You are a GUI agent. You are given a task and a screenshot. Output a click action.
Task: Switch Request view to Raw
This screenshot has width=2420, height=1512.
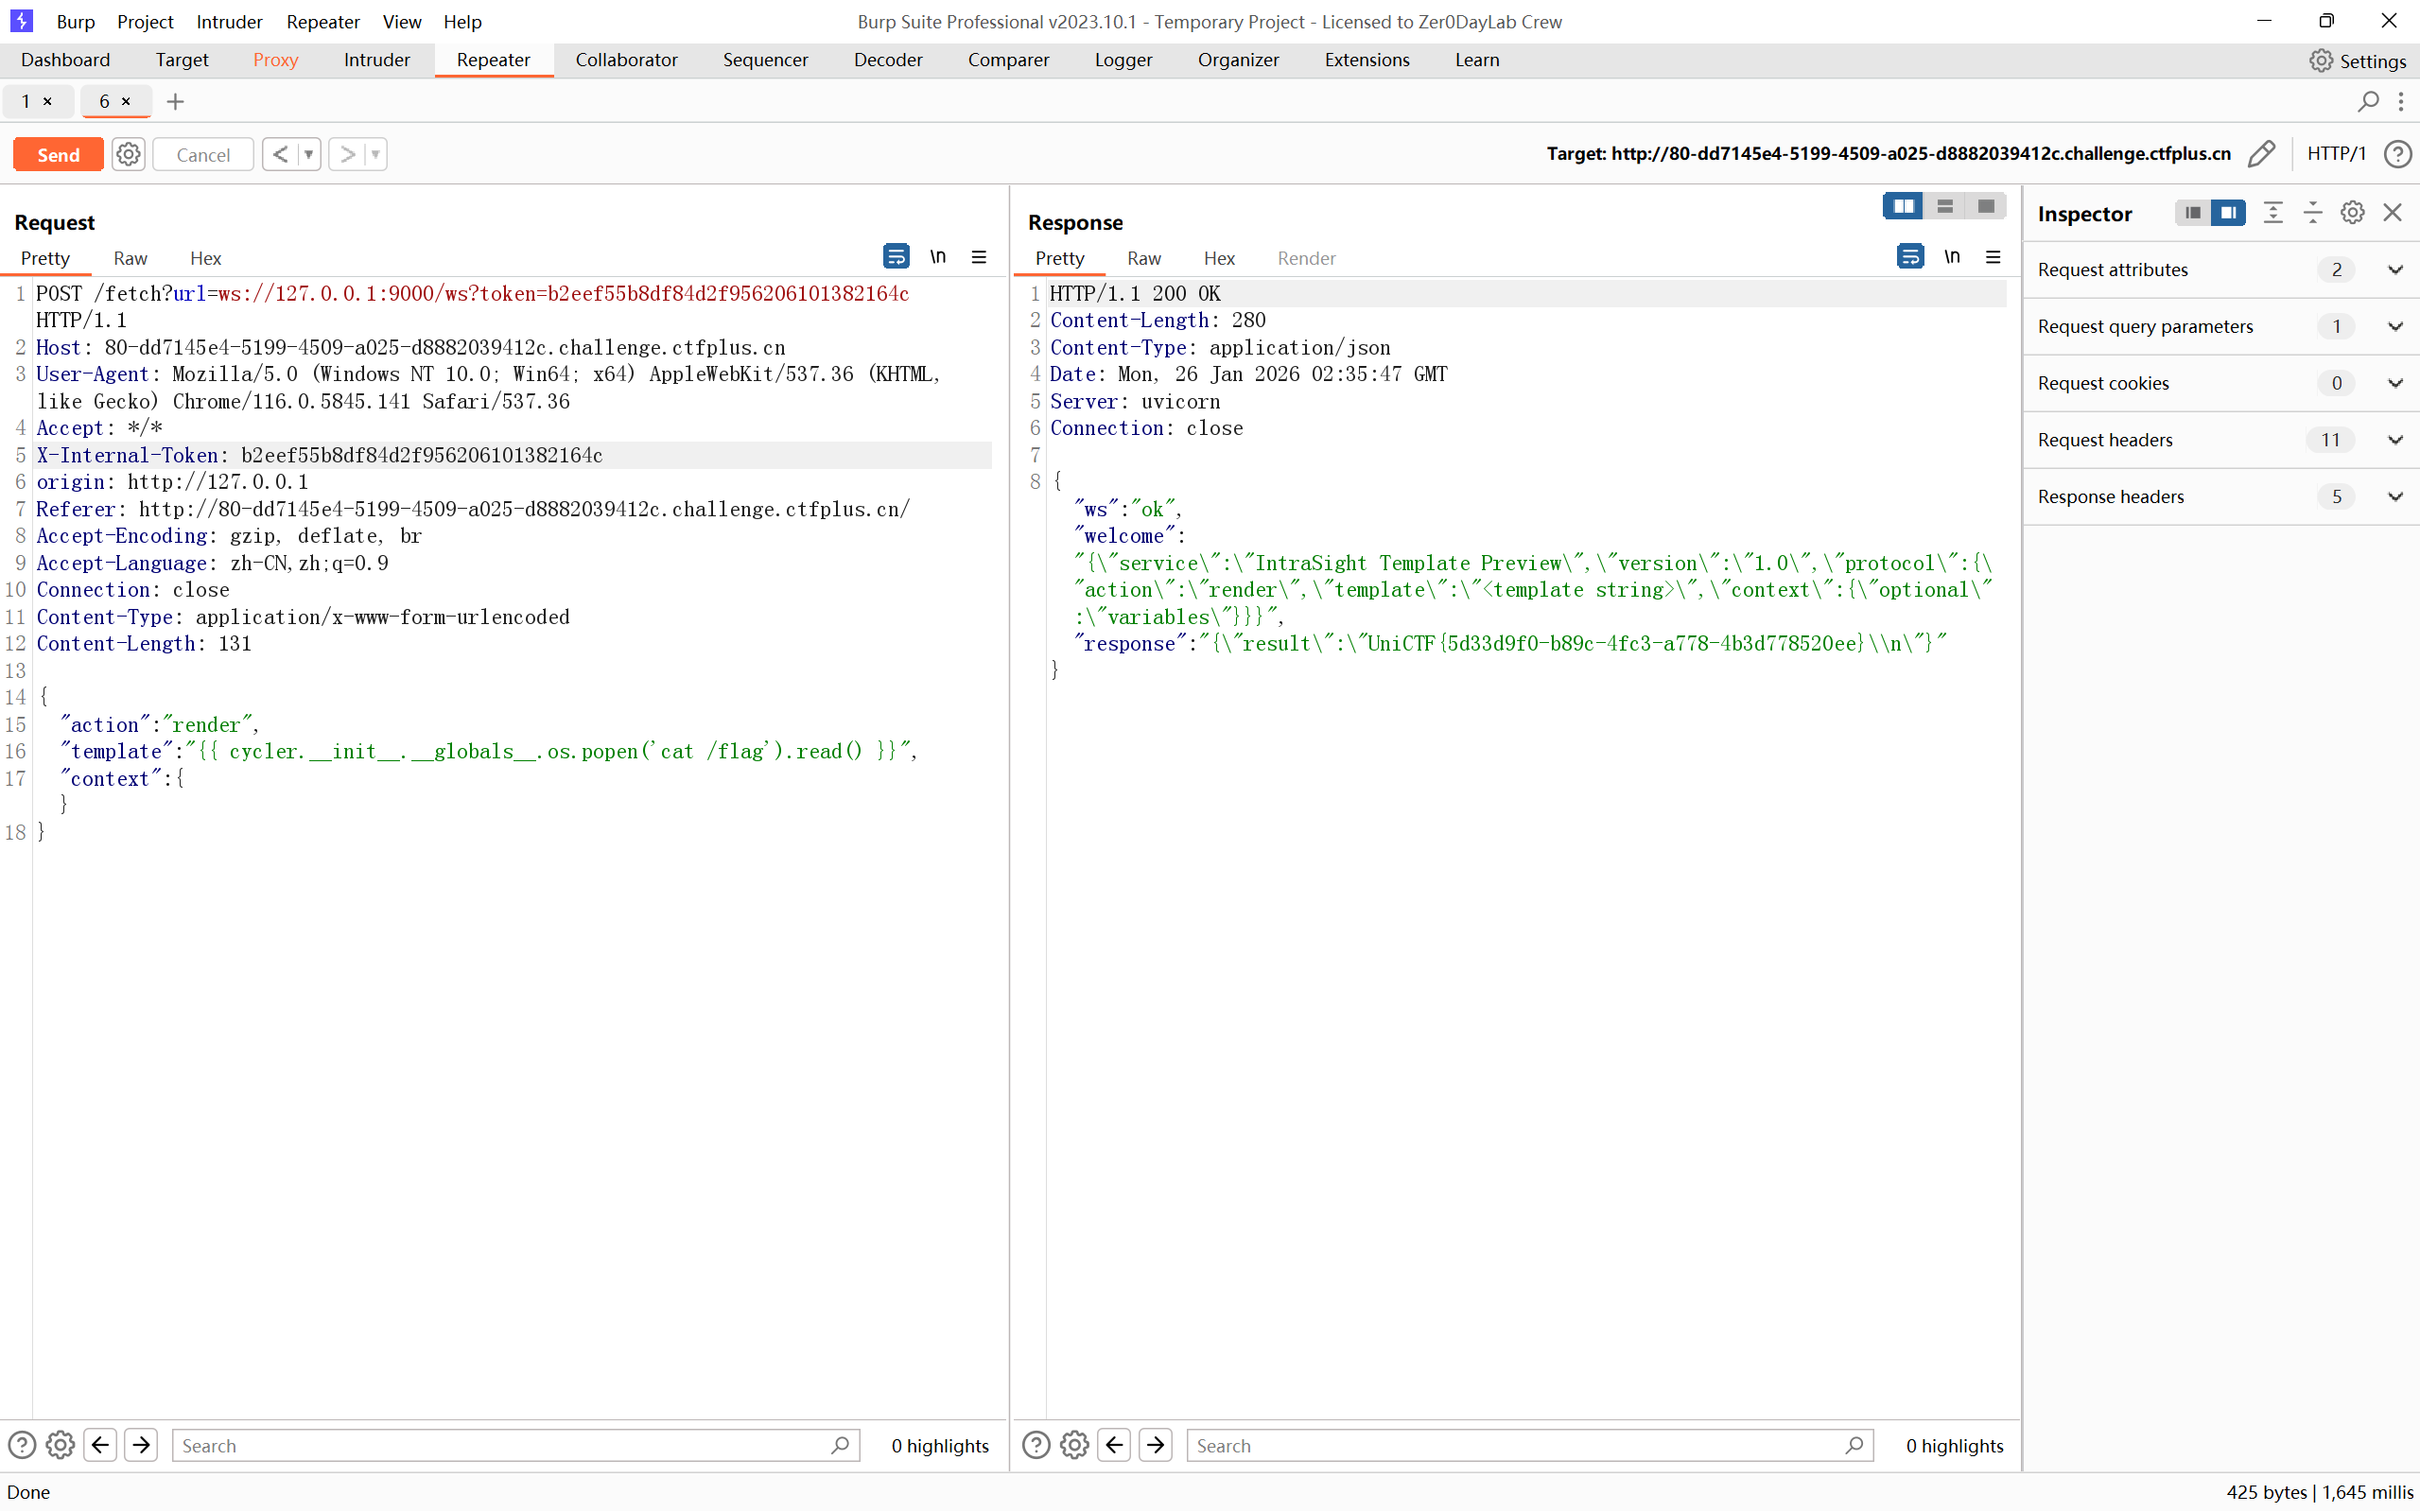point(130,258)
